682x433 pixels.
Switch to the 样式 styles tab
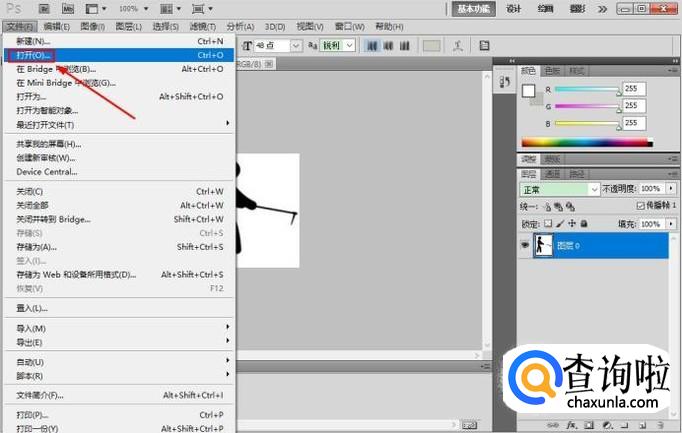(x=577, y=70)
